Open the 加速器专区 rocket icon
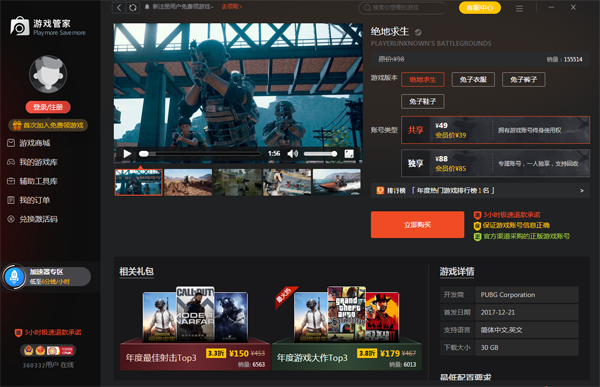 (x=14, y=276)
